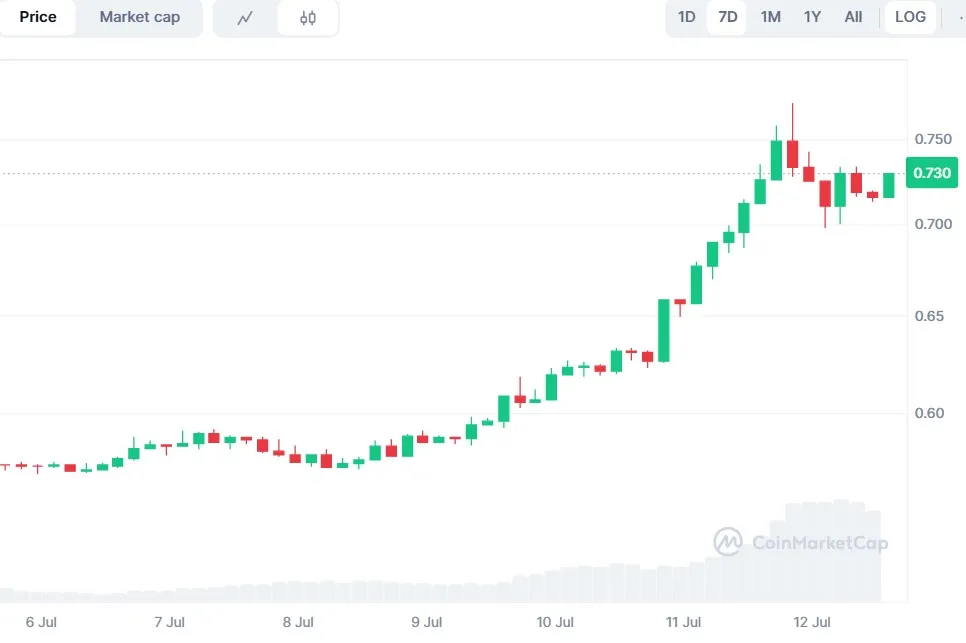Click the 6 Jul date axis label
The image size is (966, 643).
tap(40, 622)
